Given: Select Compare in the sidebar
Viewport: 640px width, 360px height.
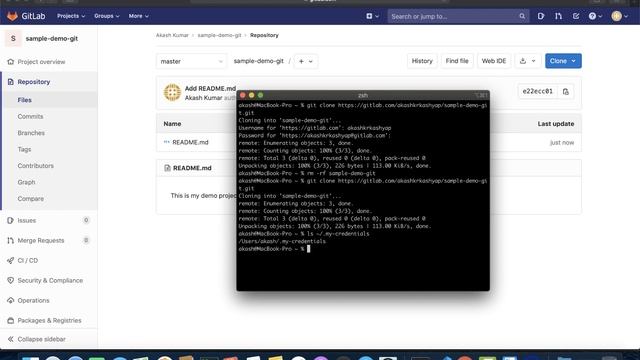Looking at the screenshot, I should click(x=31, y=198).
